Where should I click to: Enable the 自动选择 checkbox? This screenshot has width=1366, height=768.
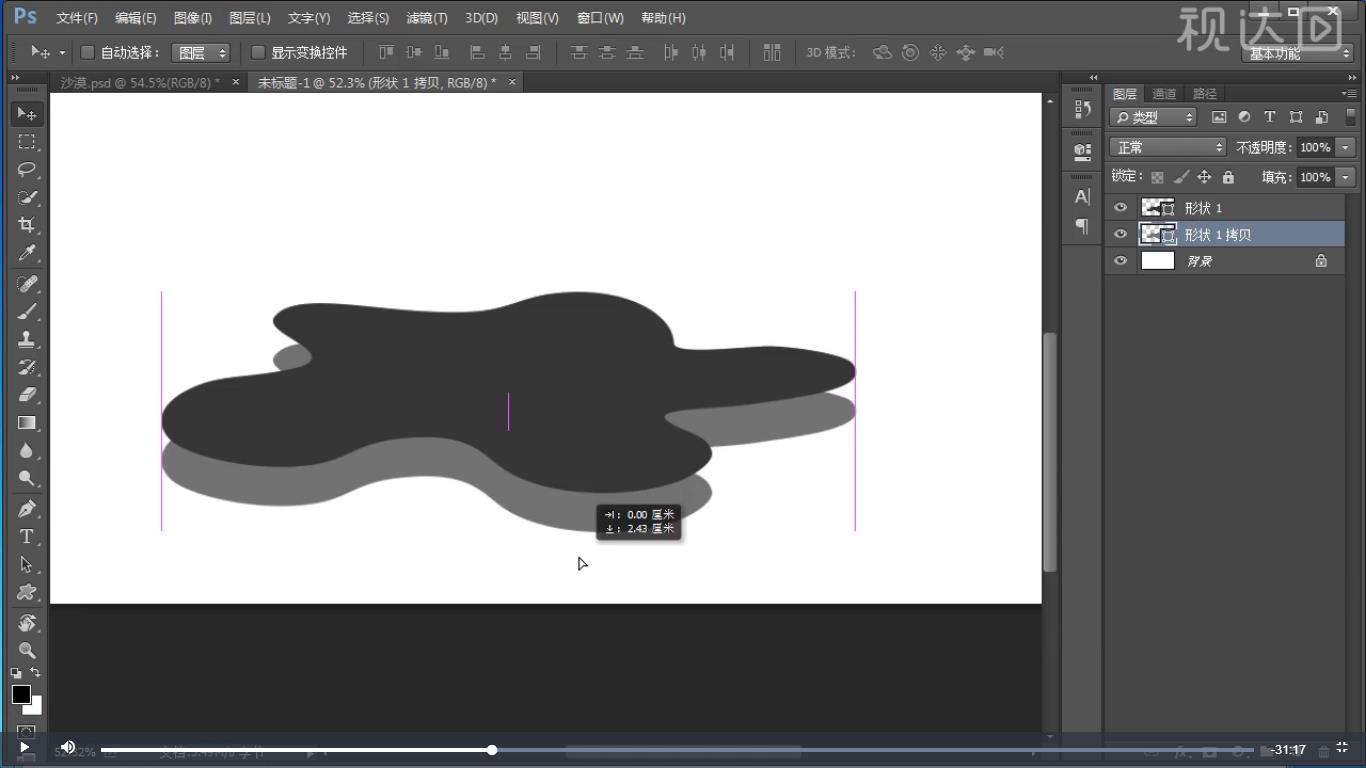87,52
